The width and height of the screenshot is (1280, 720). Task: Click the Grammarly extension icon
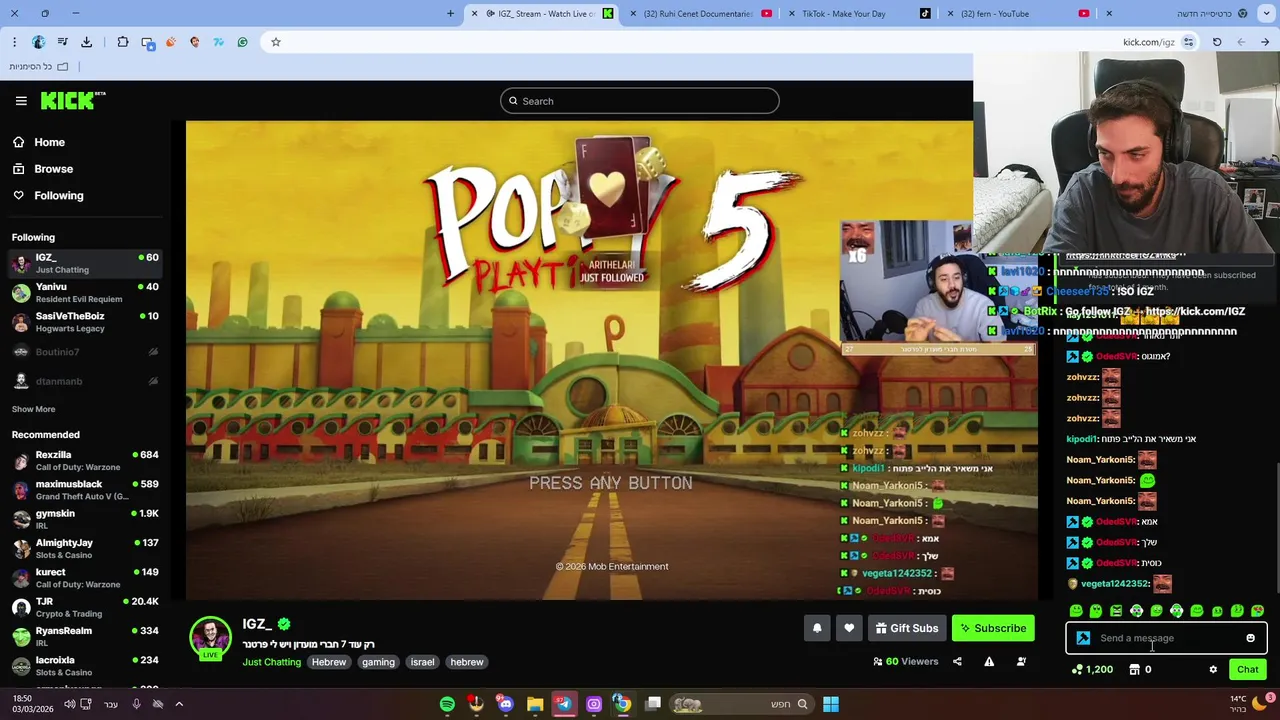pyautogui.click(x=242, y=42)
